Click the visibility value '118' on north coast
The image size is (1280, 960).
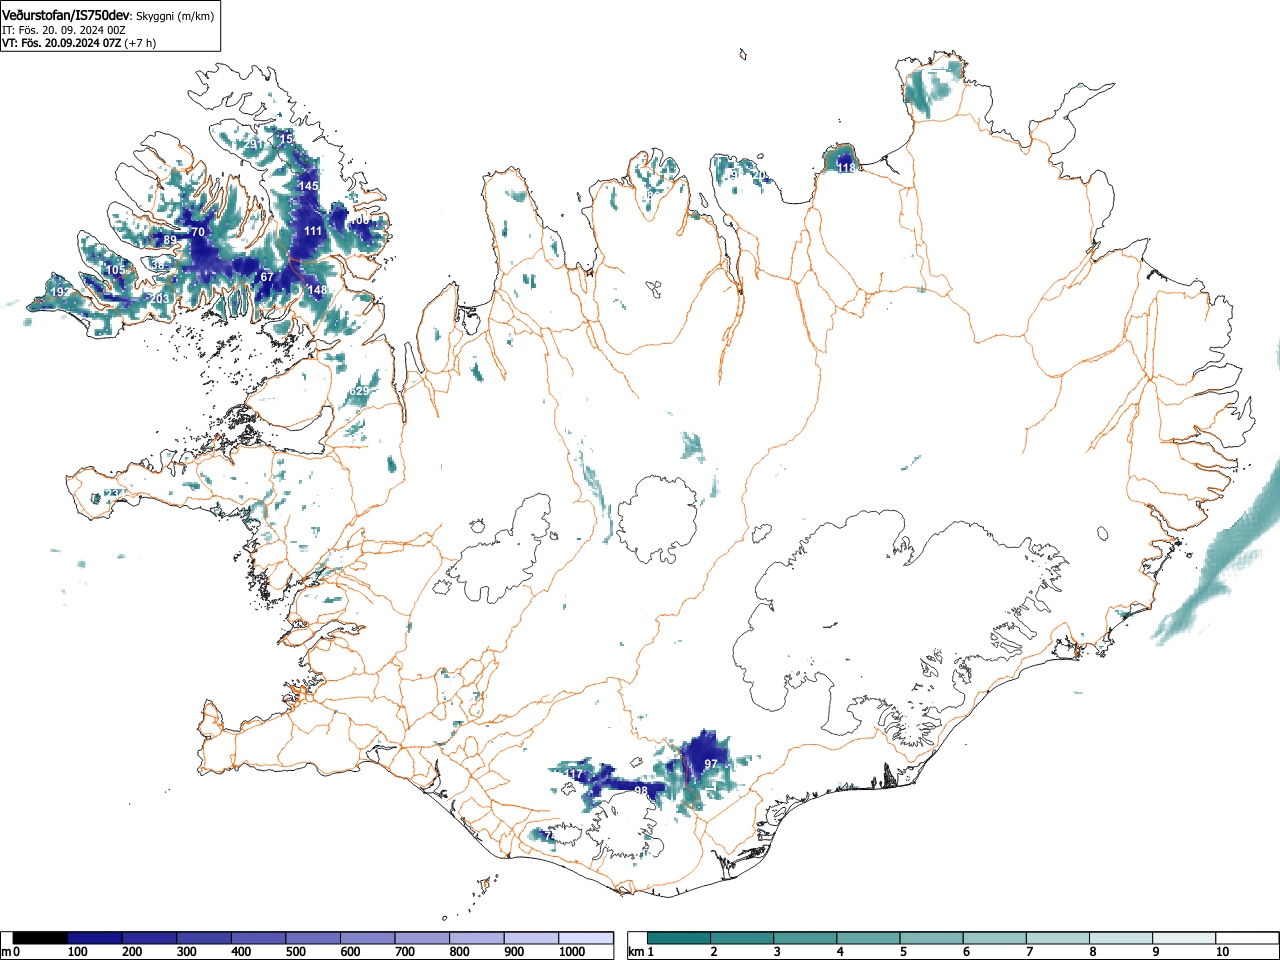pyautogui.click(x=846, y=168)
